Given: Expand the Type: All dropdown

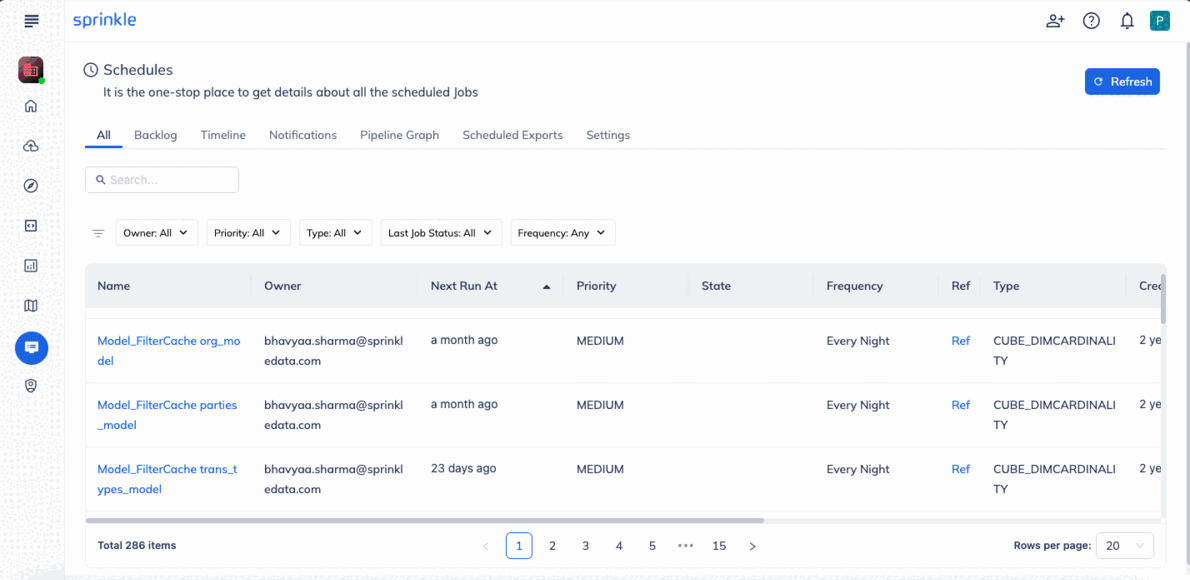Looking at the screenshot, I should [x=335, y=233].
